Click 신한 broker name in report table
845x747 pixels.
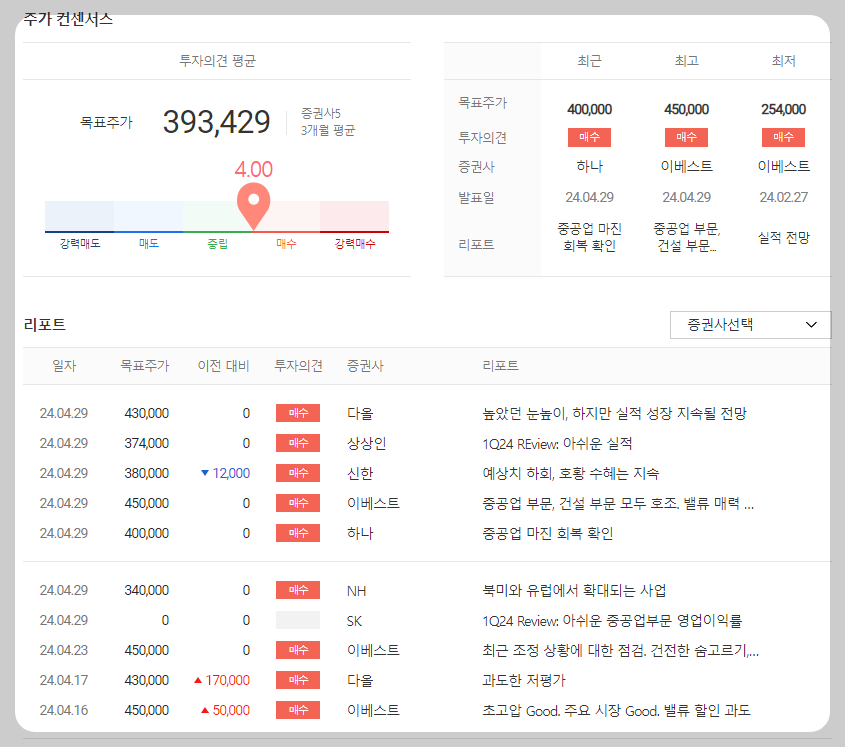360,473
